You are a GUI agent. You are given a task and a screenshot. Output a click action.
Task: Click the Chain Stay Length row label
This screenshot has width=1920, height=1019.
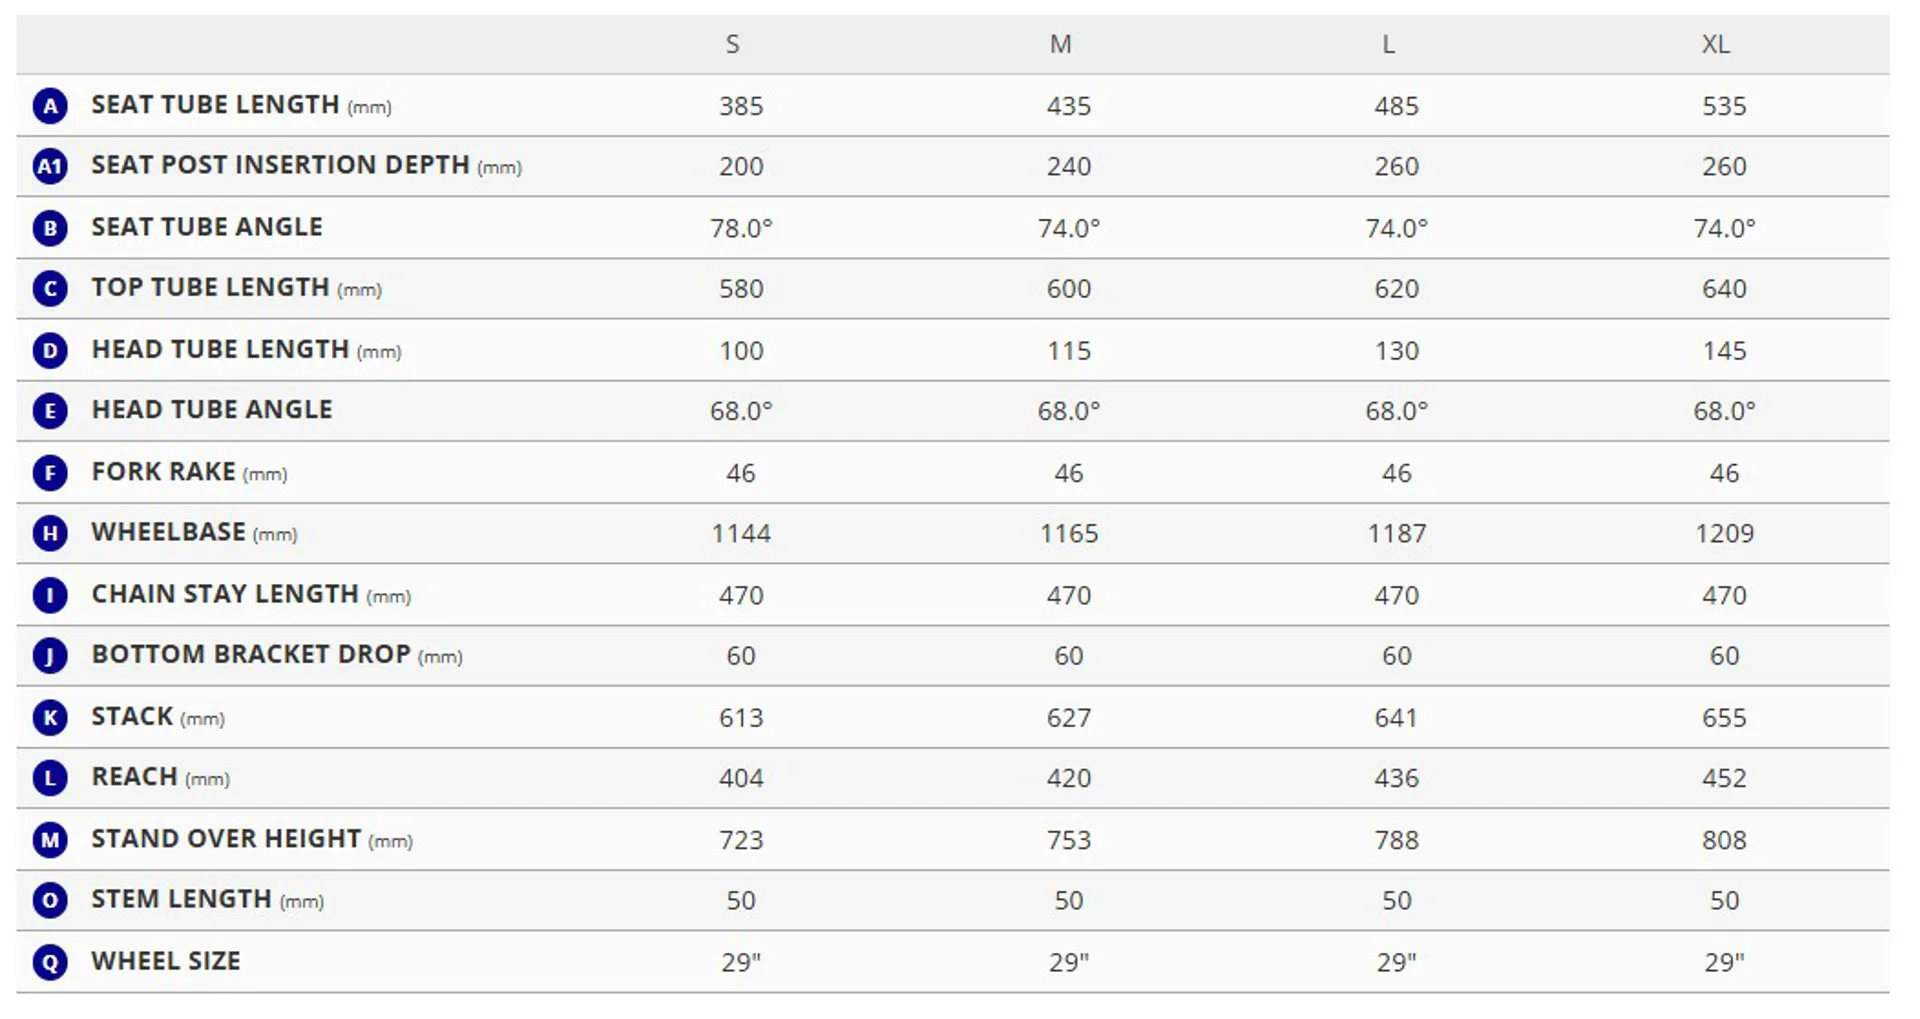pyautogui.click(x=225, y=594)
